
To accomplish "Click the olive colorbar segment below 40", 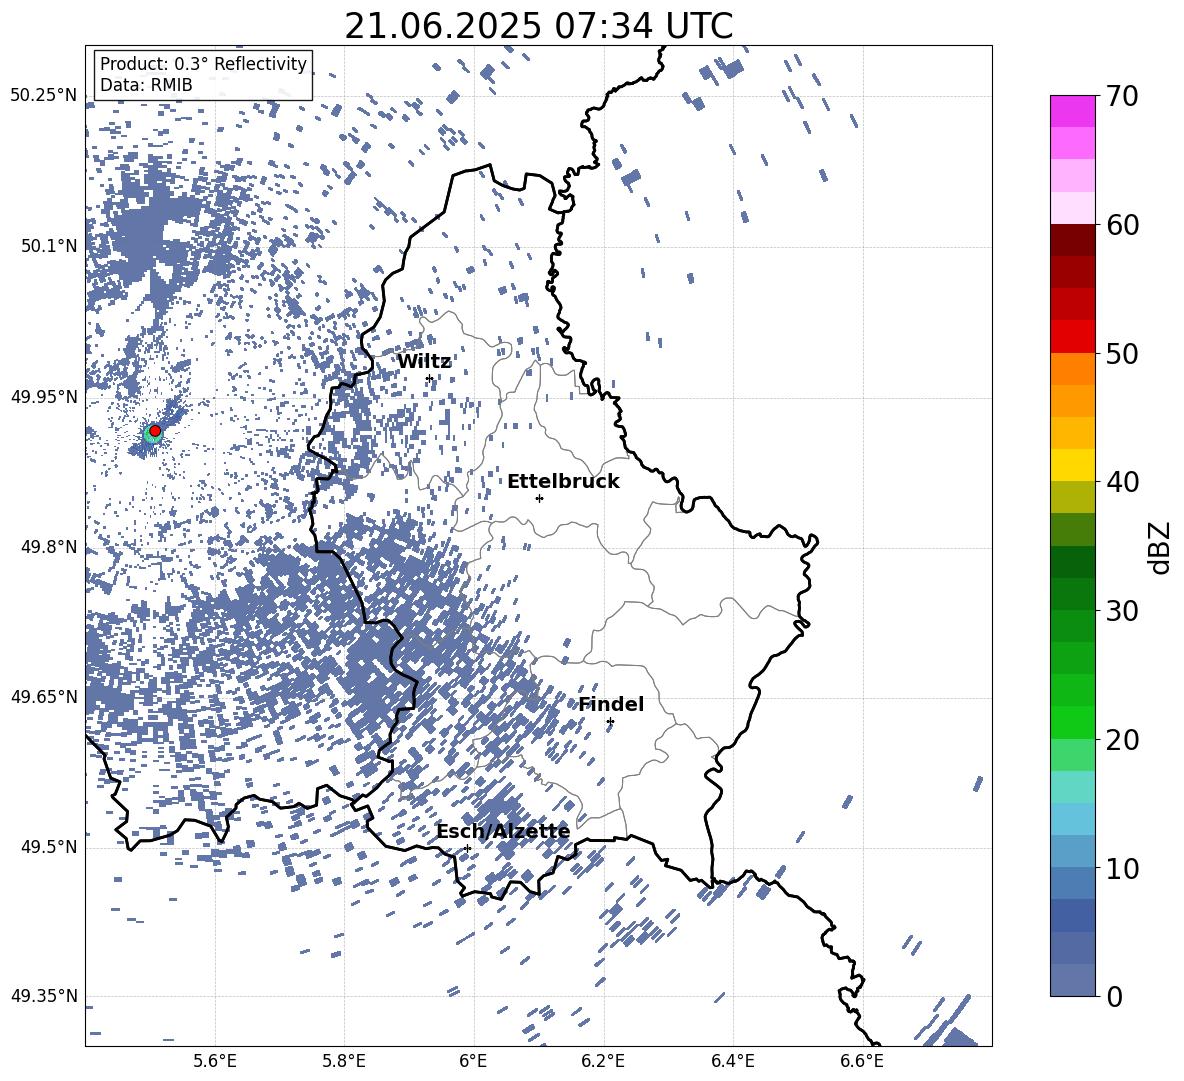I will (x=1073, y=497).
